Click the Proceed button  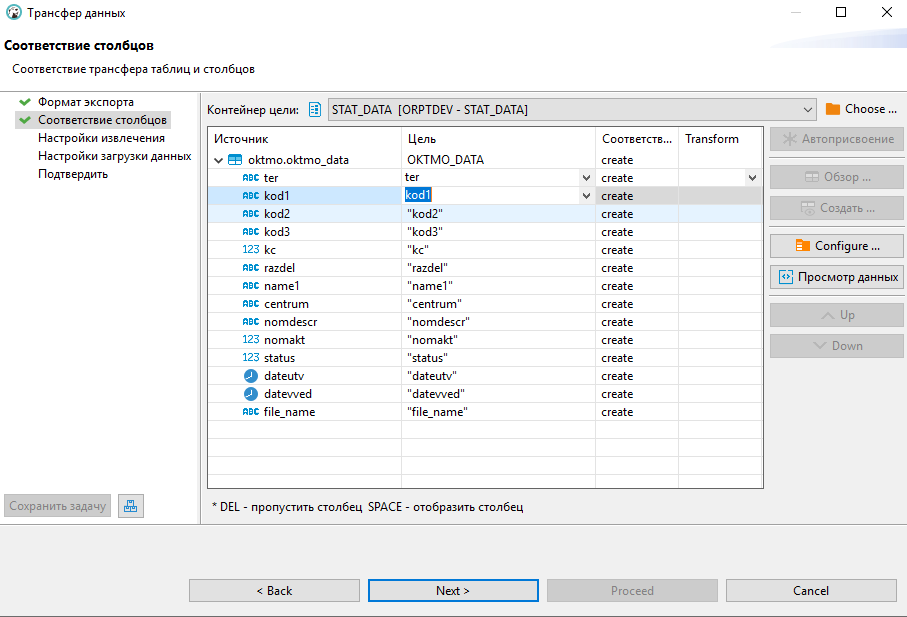click(632, 590)
